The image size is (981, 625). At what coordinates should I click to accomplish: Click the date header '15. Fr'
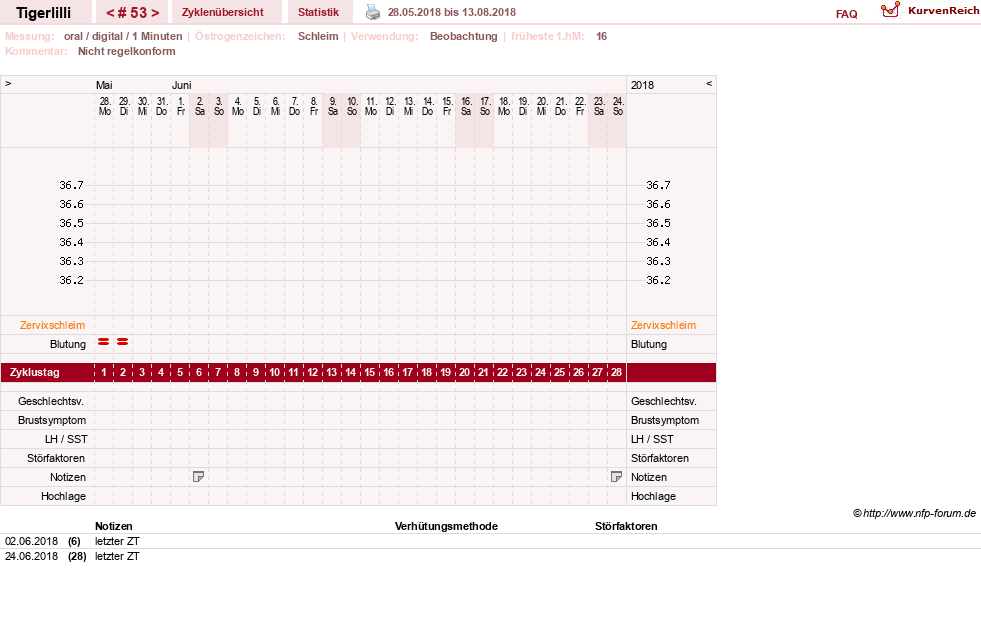[447, 106]
